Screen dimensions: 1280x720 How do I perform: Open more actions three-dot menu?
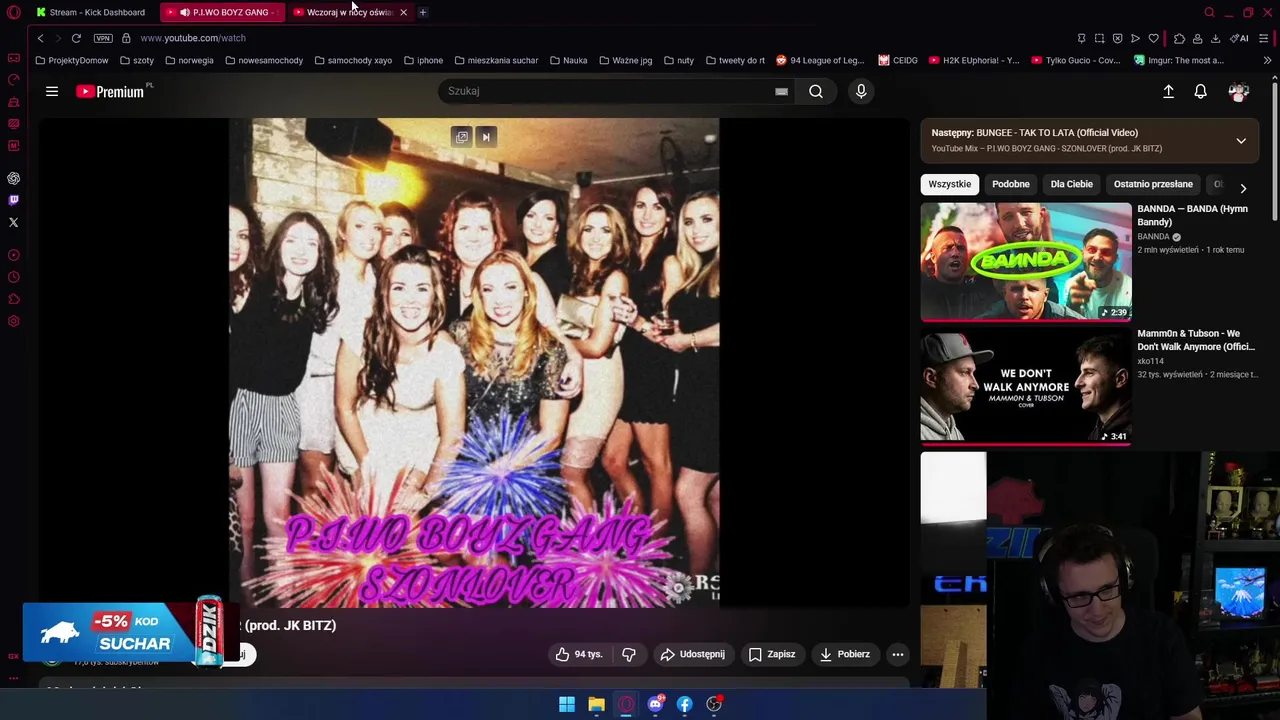898,654
